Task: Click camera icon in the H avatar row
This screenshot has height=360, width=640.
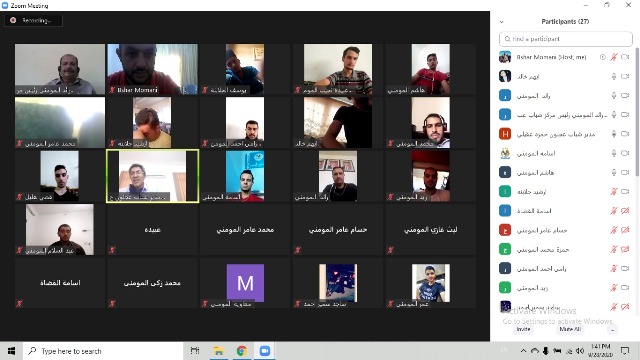Action: pos(625,134)
